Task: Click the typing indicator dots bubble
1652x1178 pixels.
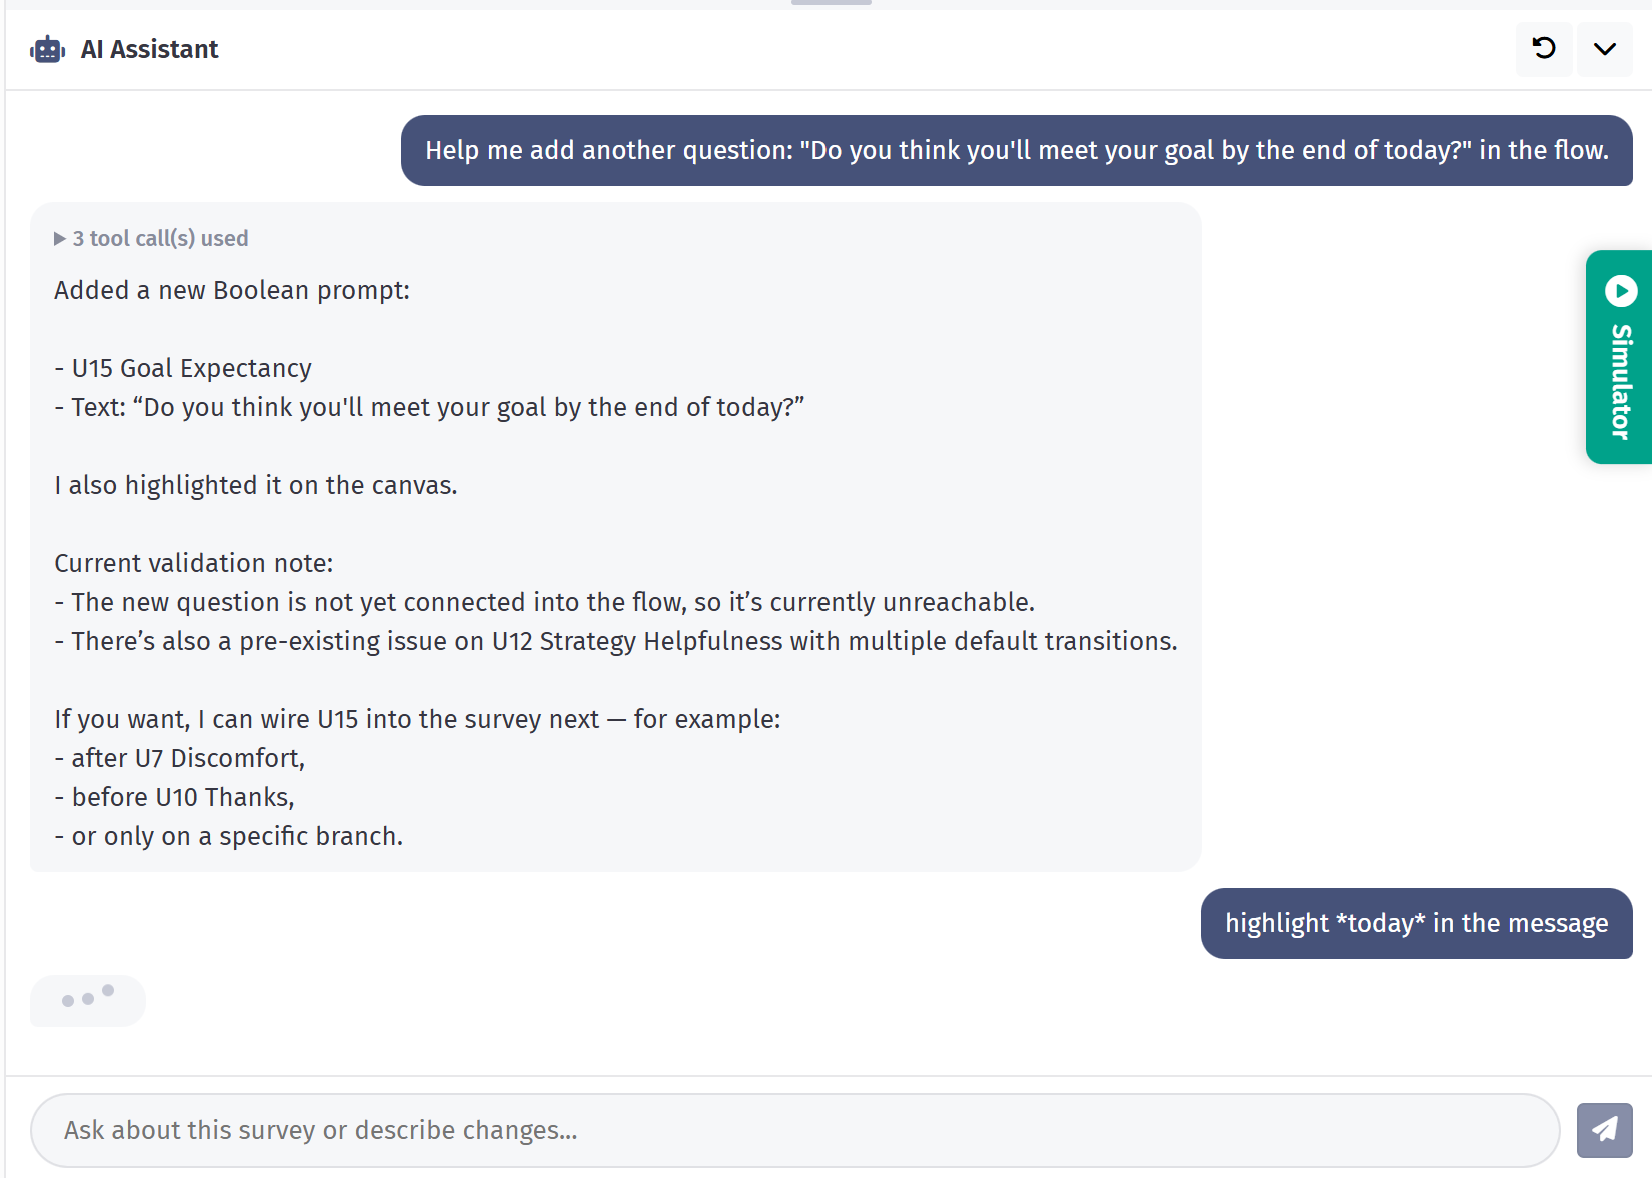Action: 87,1001
